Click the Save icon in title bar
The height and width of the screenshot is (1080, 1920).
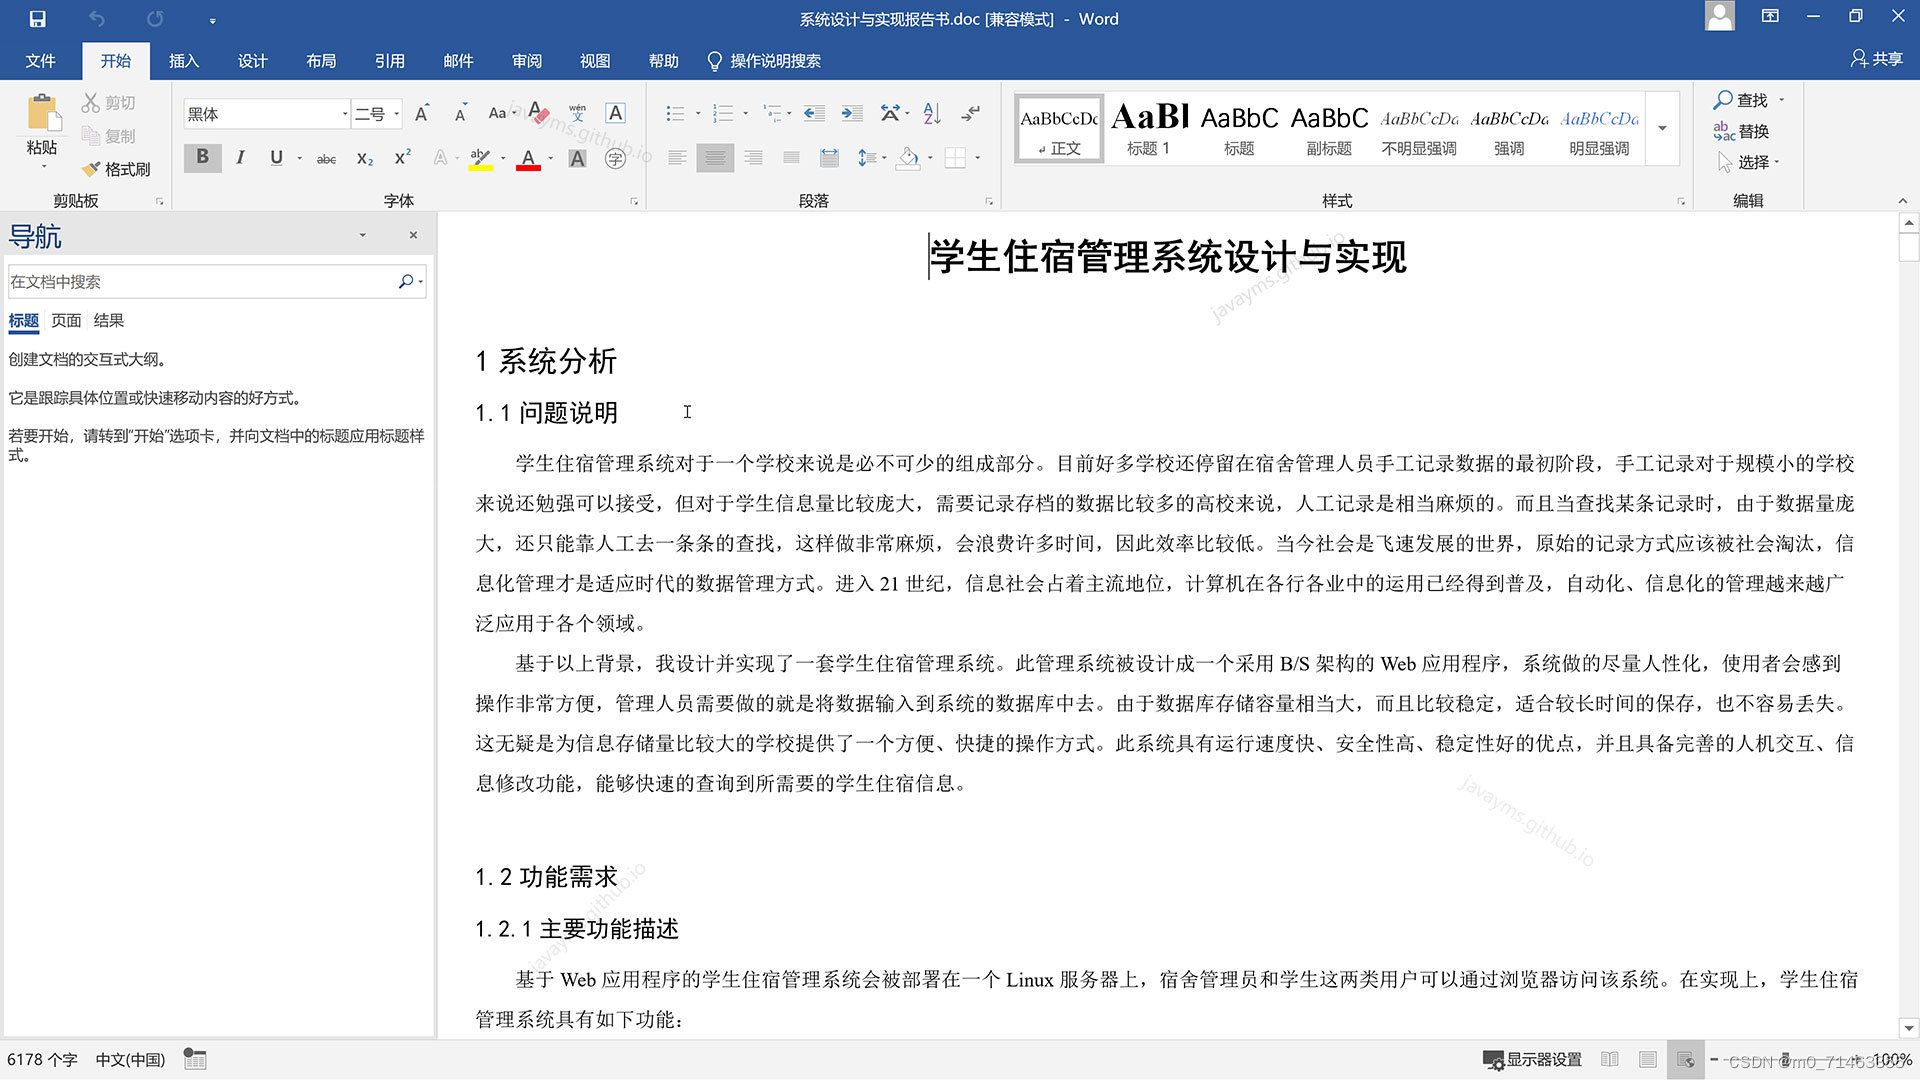coord(37,19)
